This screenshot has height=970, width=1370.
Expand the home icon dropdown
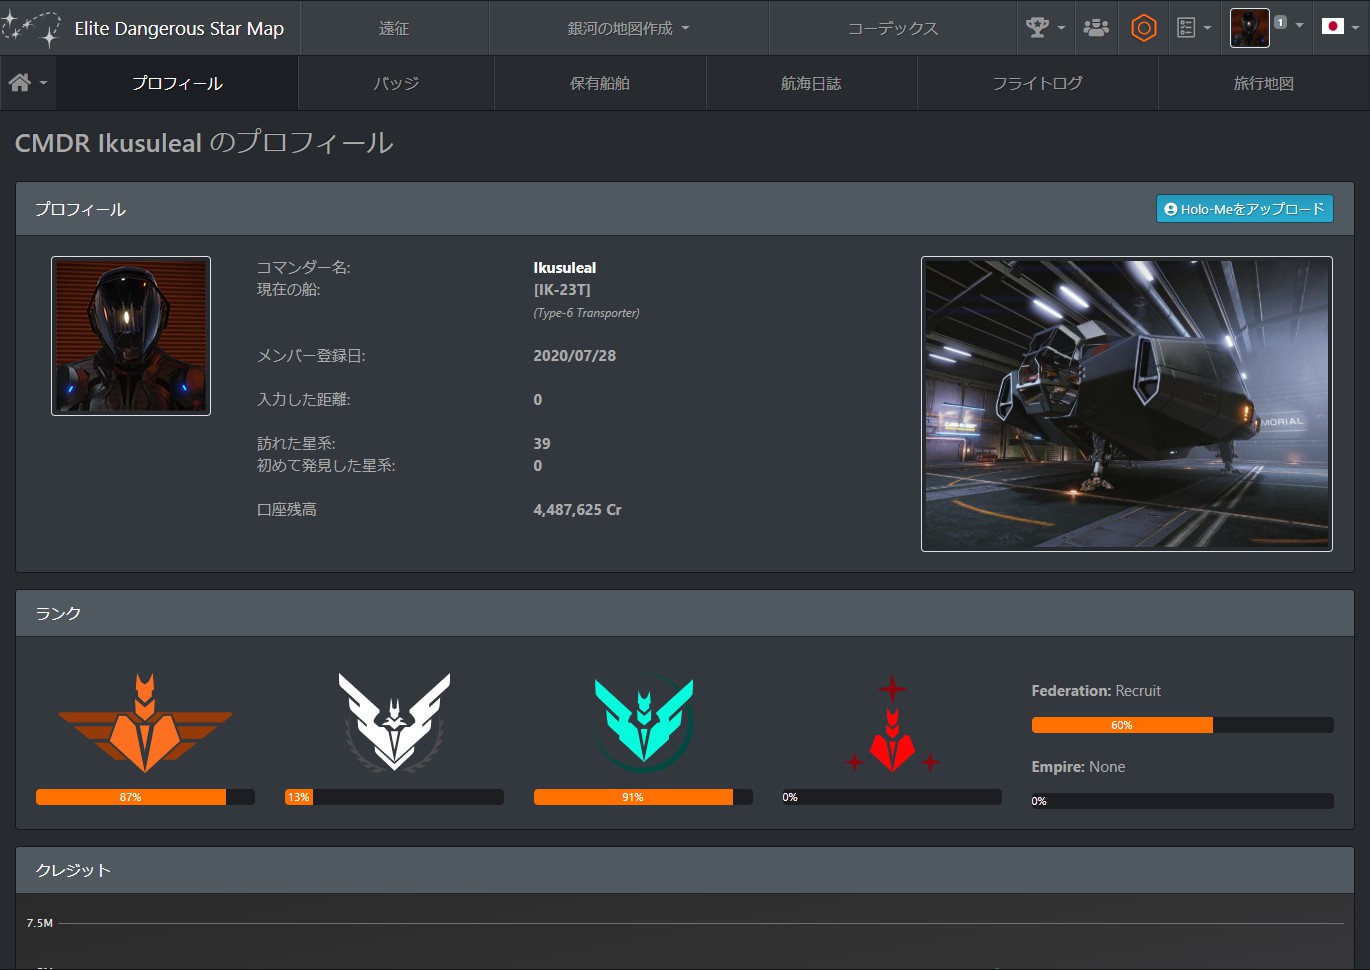(x=28, y=83)
